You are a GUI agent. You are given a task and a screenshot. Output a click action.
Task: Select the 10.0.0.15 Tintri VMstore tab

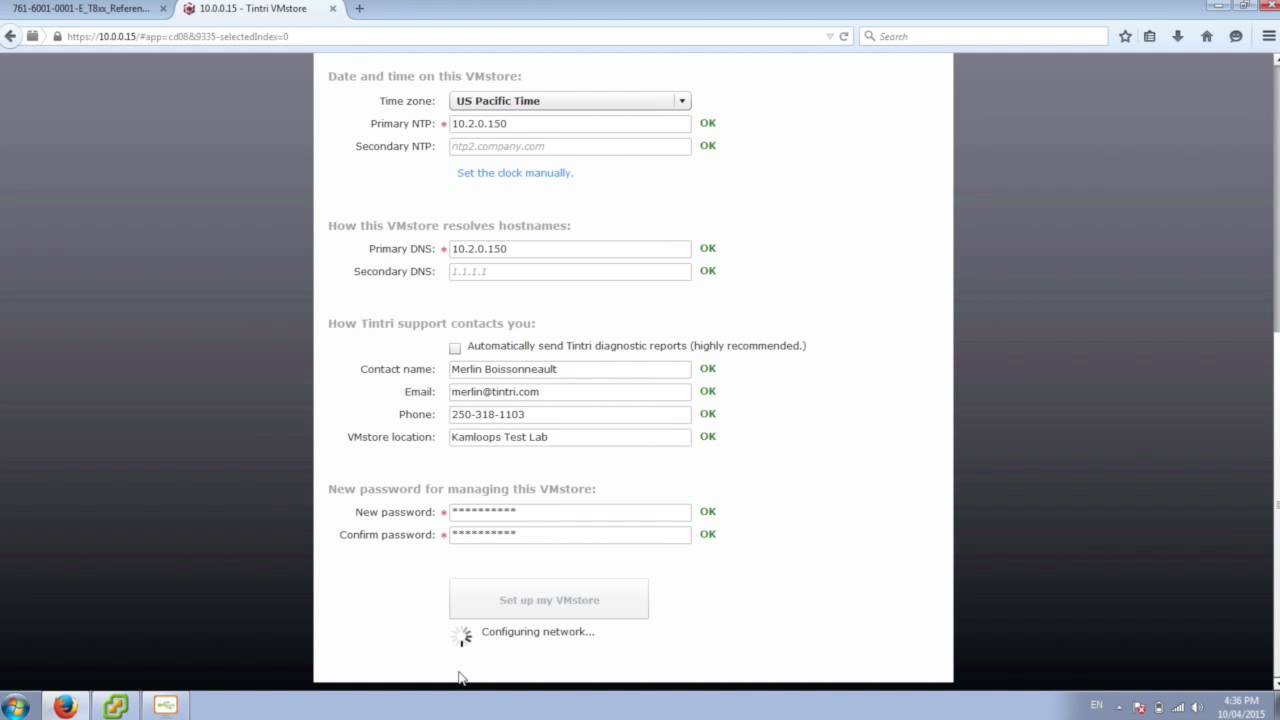click(260, 8)
